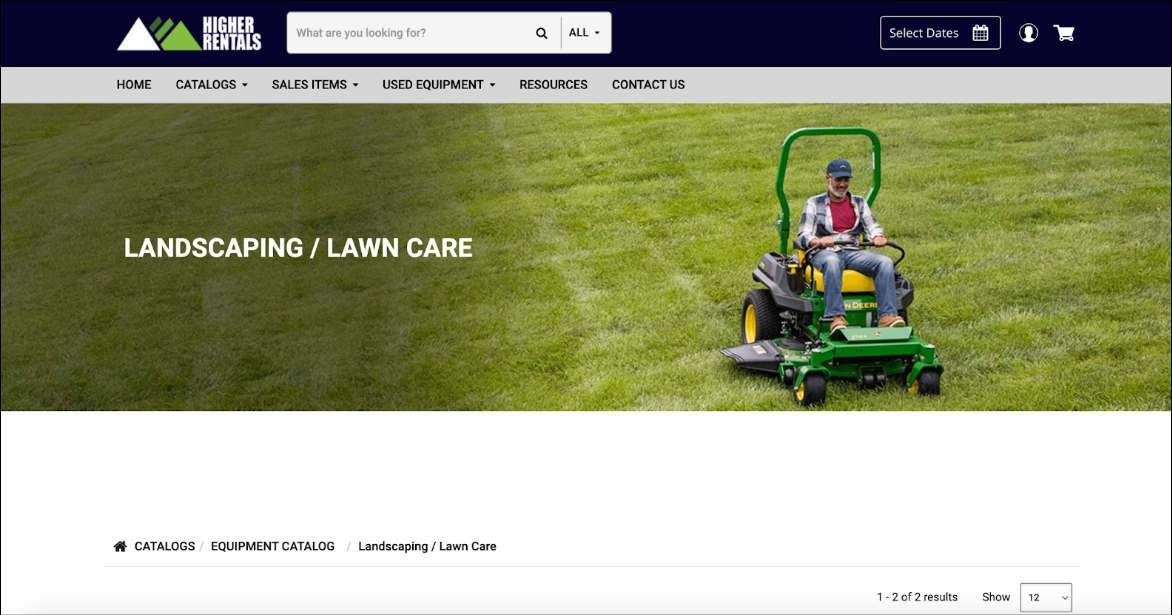Click the calendar icon in Select Dates

(981, 33)
